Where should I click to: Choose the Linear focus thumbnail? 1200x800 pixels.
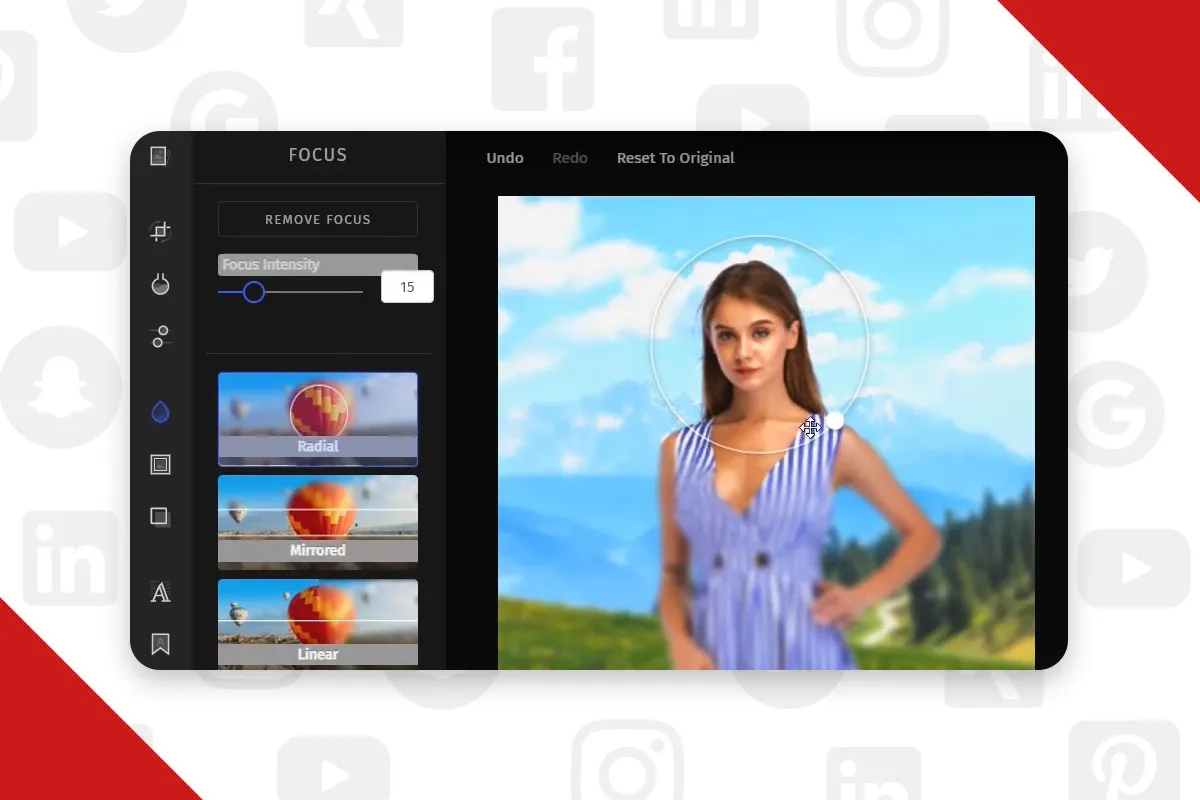(x=318, y=624)
